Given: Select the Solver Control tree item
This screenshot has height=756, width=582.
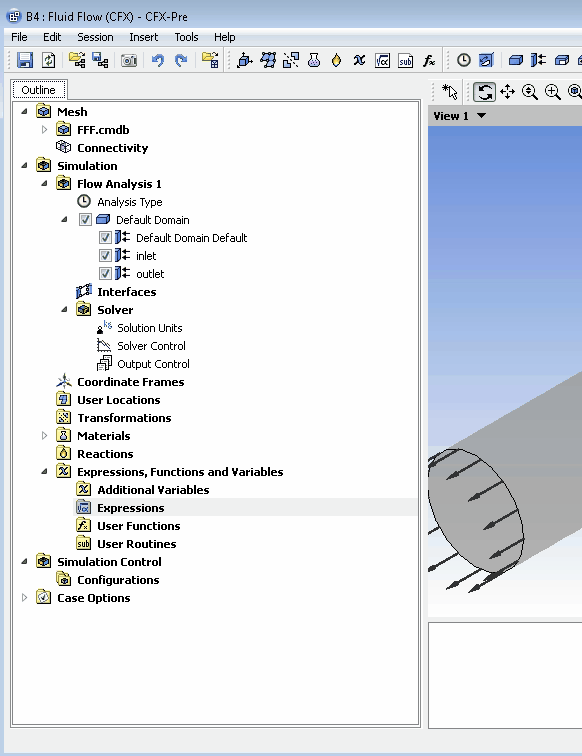Looking at the screenshot, I should (151, 346).
